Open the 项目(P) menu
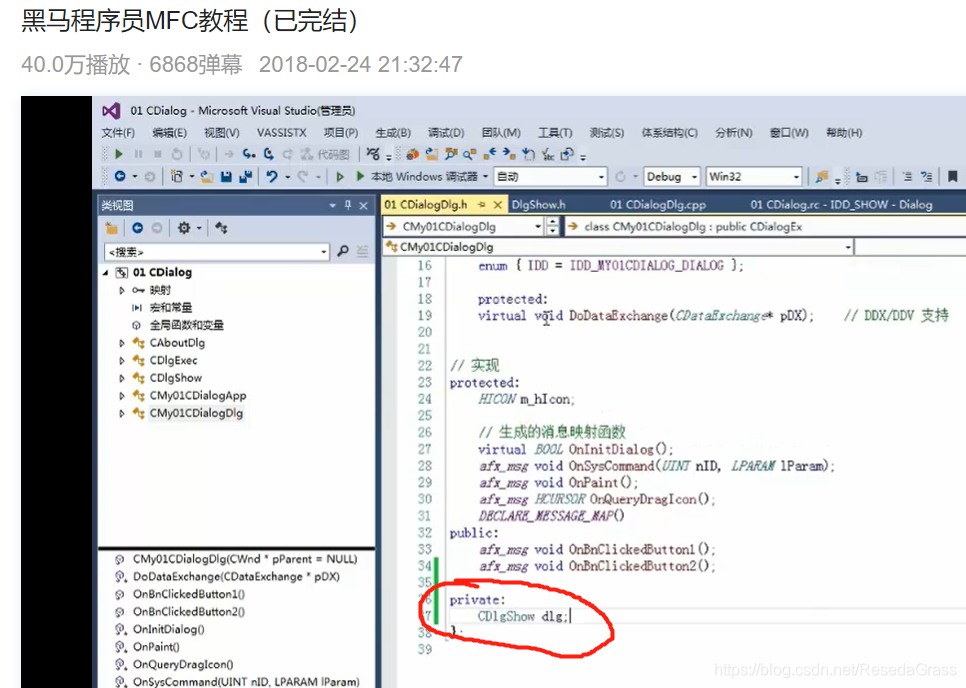Viewport: 966px width, 688px height. click(x=341, y=132)
